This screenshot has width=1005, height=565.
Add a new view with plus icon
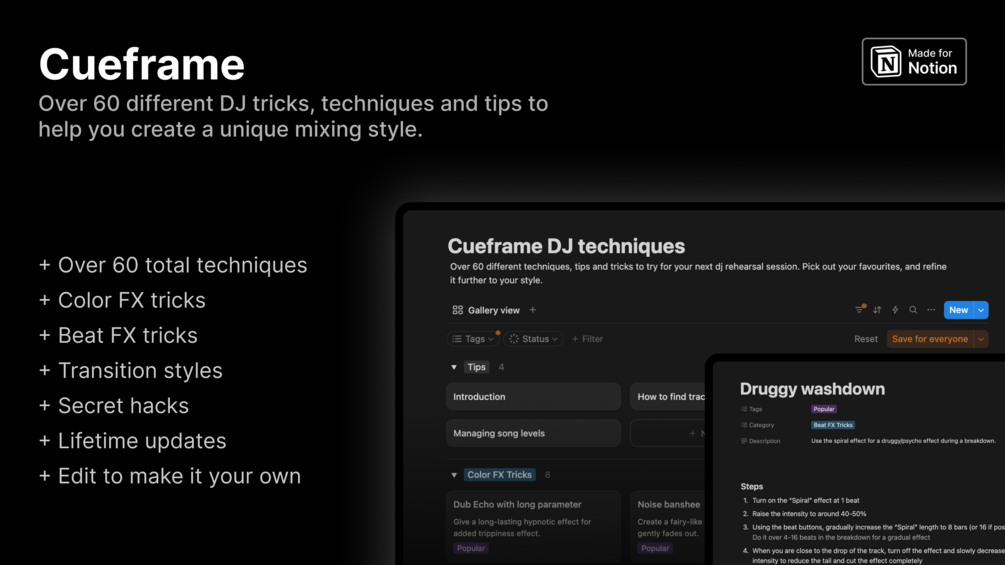pyautogui.click(x=533, y=310)
